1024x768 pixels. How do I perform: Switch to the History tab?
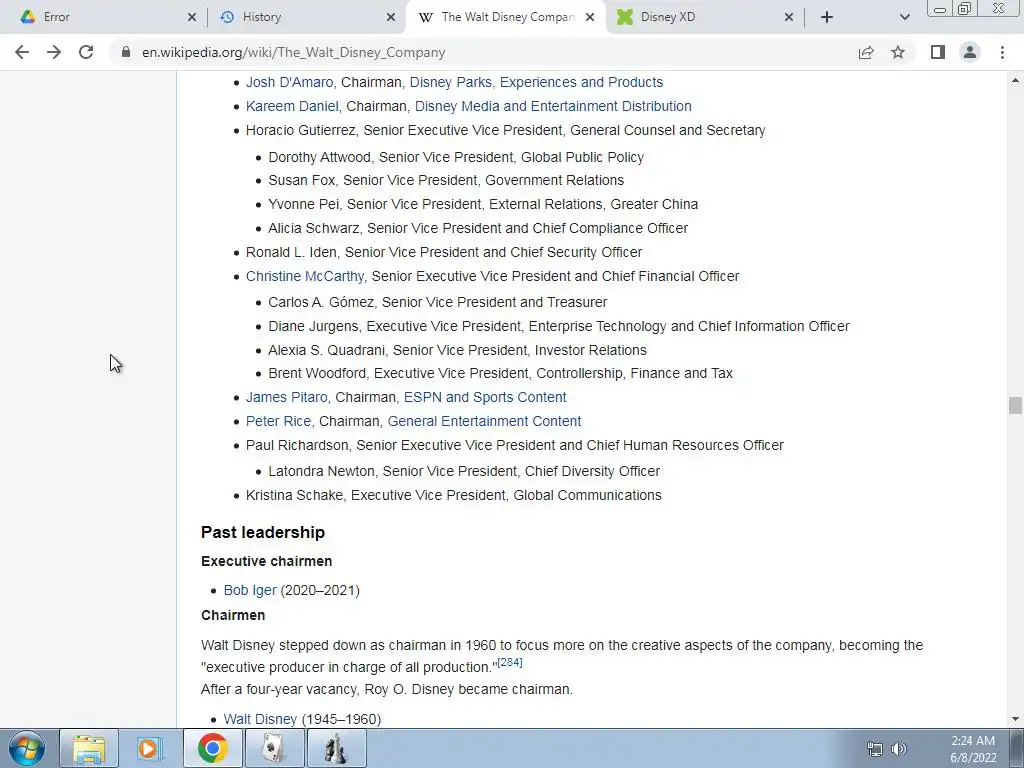pos(305,17)
